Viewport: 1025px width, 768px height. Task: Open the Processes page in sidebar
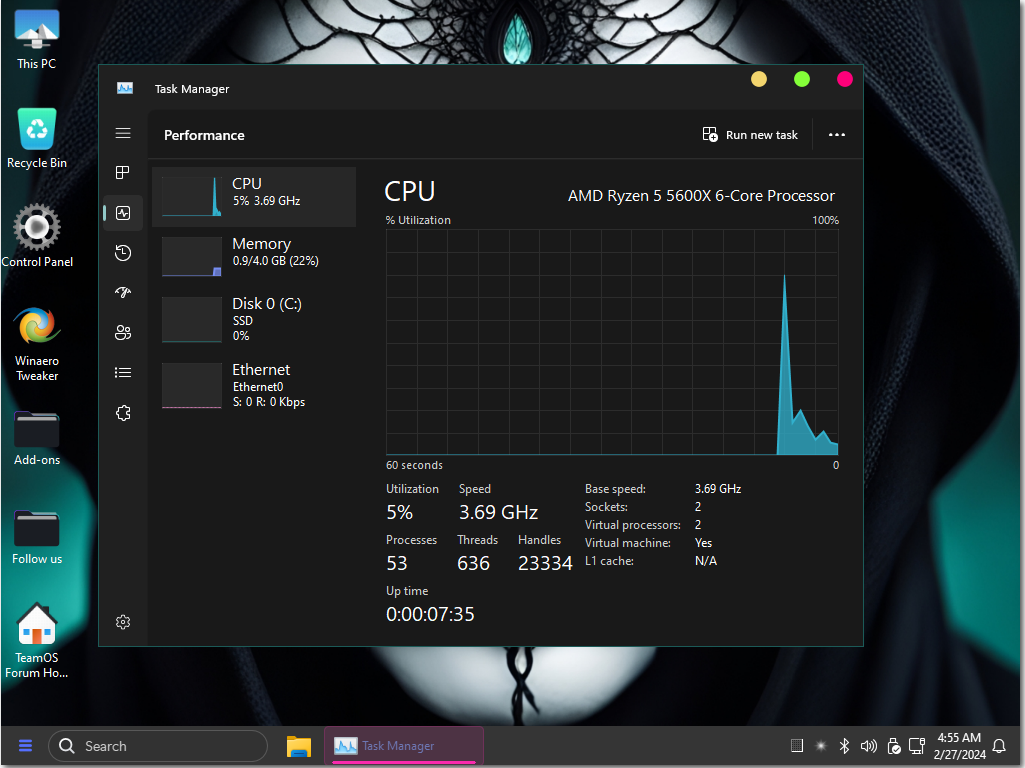(x=123, y=173)
